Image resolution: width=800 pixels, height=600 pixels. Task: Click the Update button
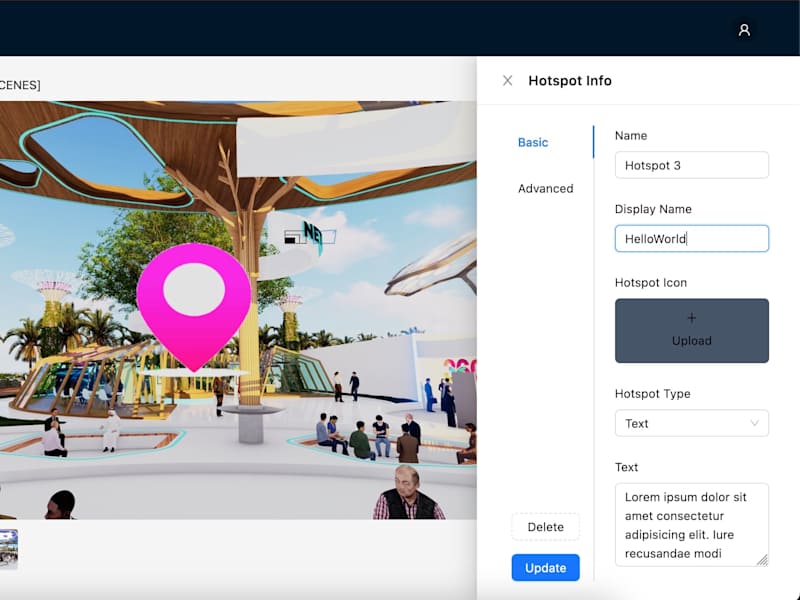click(545, 568)
